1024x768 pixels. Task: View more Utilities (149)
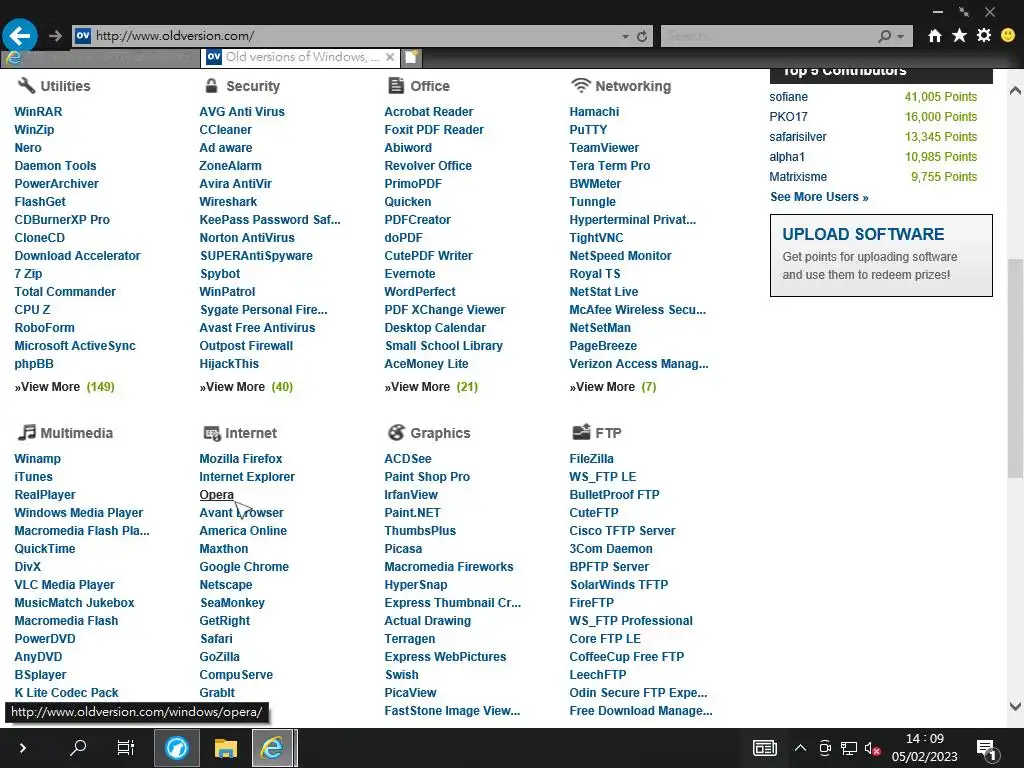click(65, 387)
